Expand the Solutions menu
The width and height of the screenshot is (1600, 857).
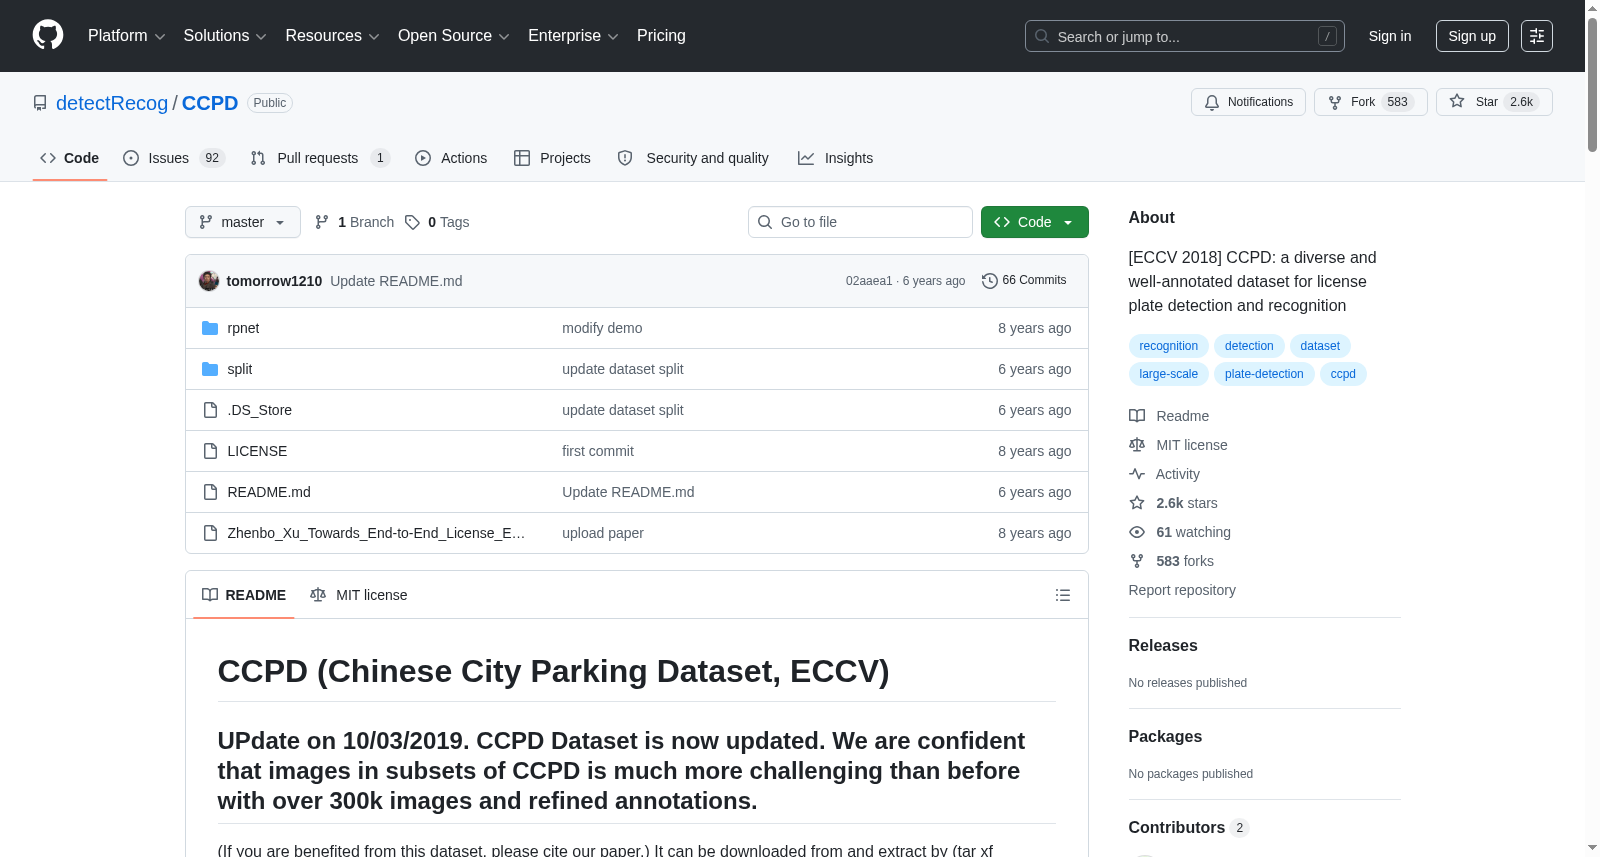point(225,36)
